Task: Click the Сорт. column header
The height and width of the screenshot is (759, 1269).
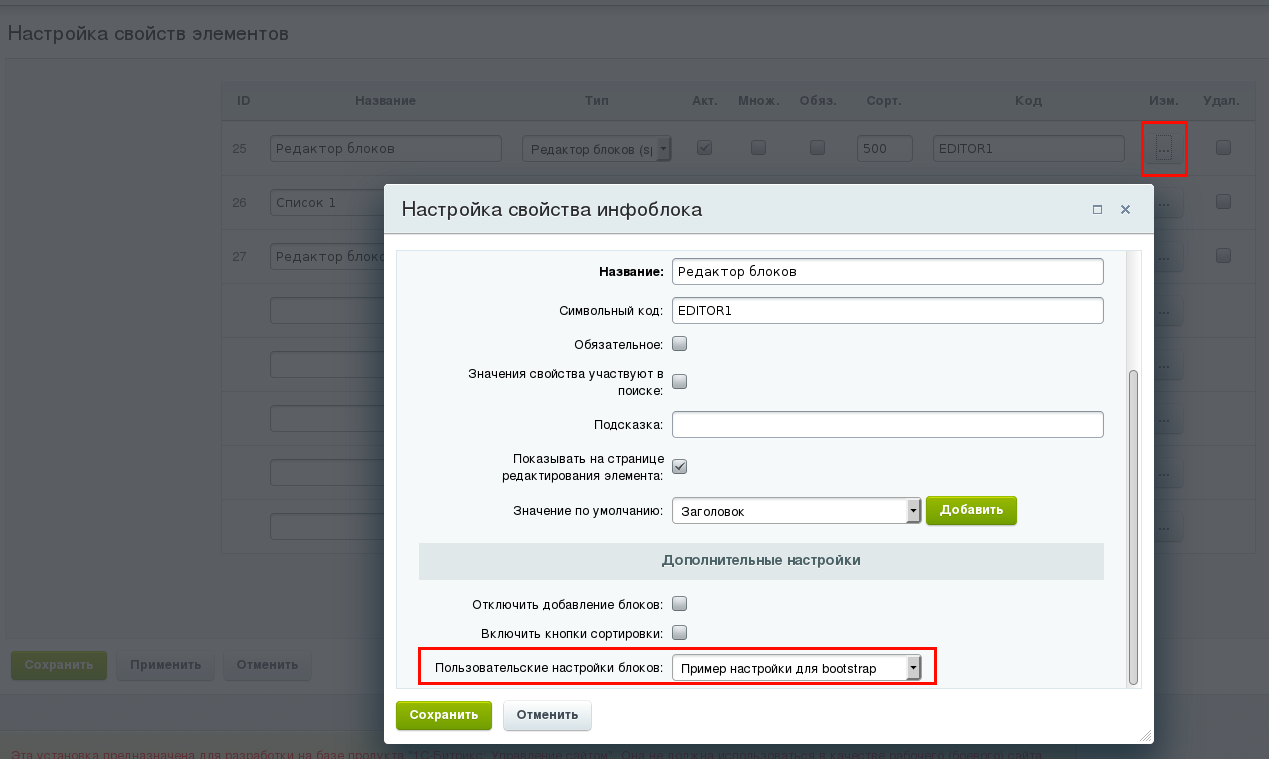Action: pos(884,101)
